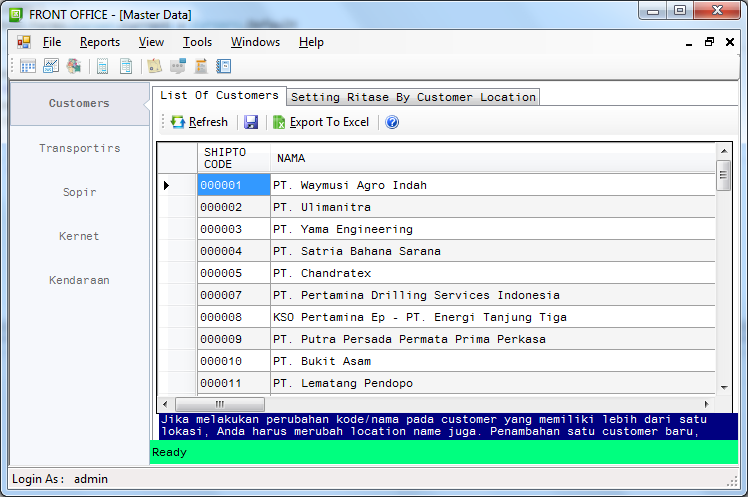Open the Reports menu
Screen dimensions: 748x497
coord(100,42)
